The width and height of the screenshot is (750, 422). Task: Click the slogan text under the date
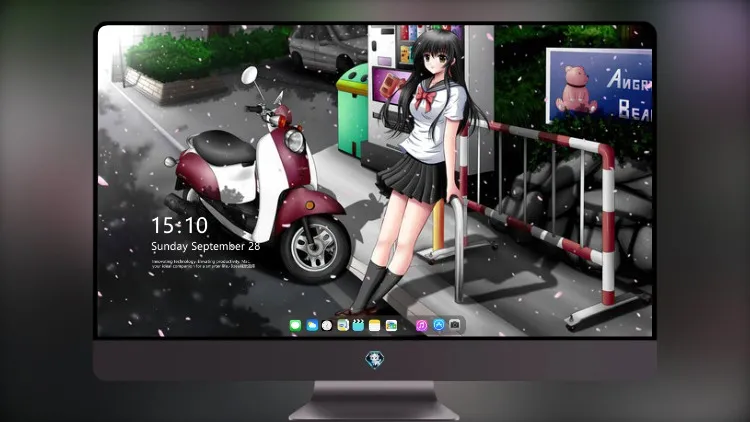point(203,264)
